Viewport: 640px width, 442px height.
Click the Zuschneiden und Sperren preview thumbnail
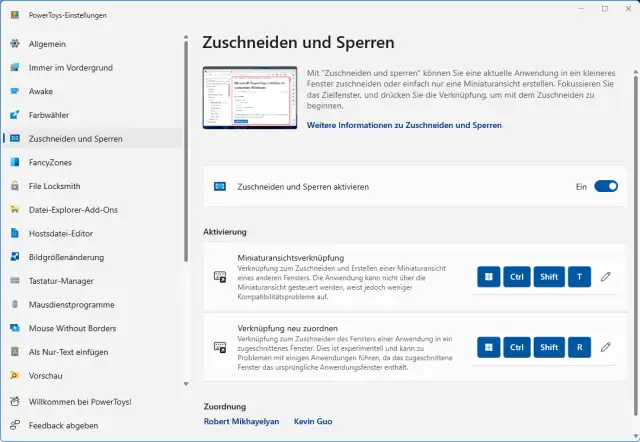pos(250,99)
